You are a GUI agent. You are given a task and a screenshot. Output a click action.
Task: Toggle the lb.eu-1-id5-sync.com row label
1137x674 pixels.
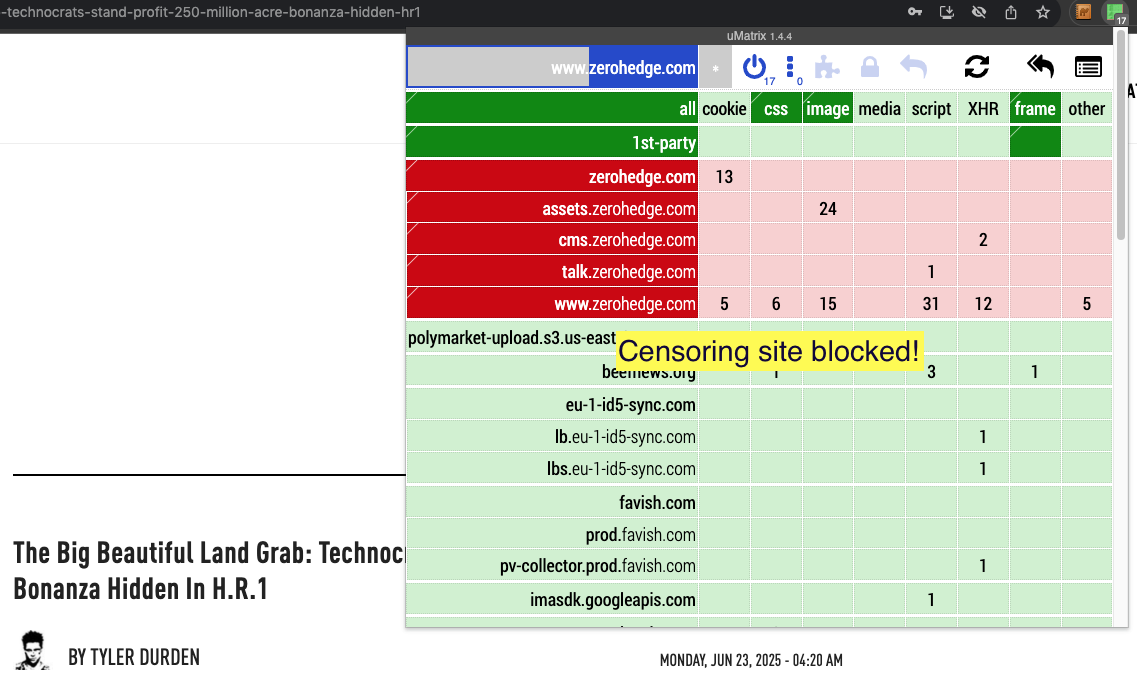click(552, 437)
